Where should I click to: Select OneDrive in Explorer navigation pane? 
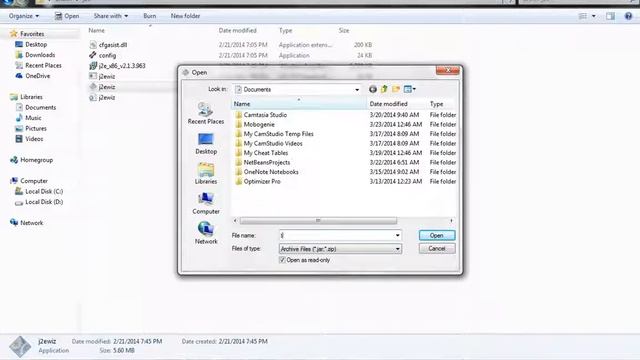33,76
